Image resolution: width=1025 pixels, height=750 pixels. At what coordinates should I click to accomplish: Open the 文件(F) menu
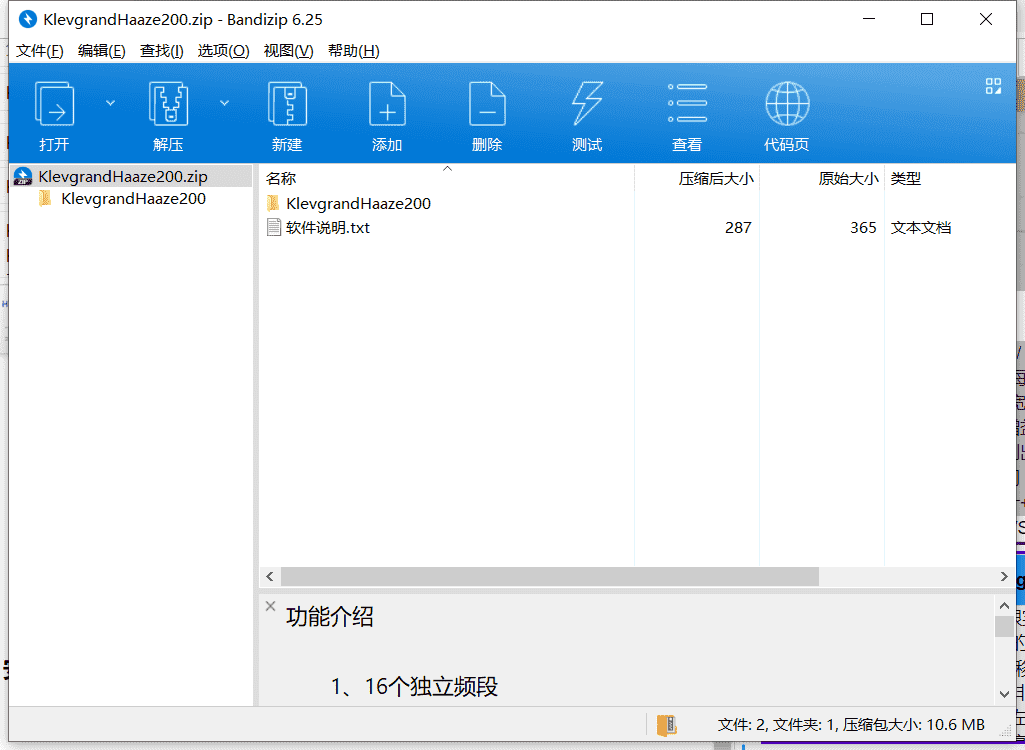click(x=39, y=51)
